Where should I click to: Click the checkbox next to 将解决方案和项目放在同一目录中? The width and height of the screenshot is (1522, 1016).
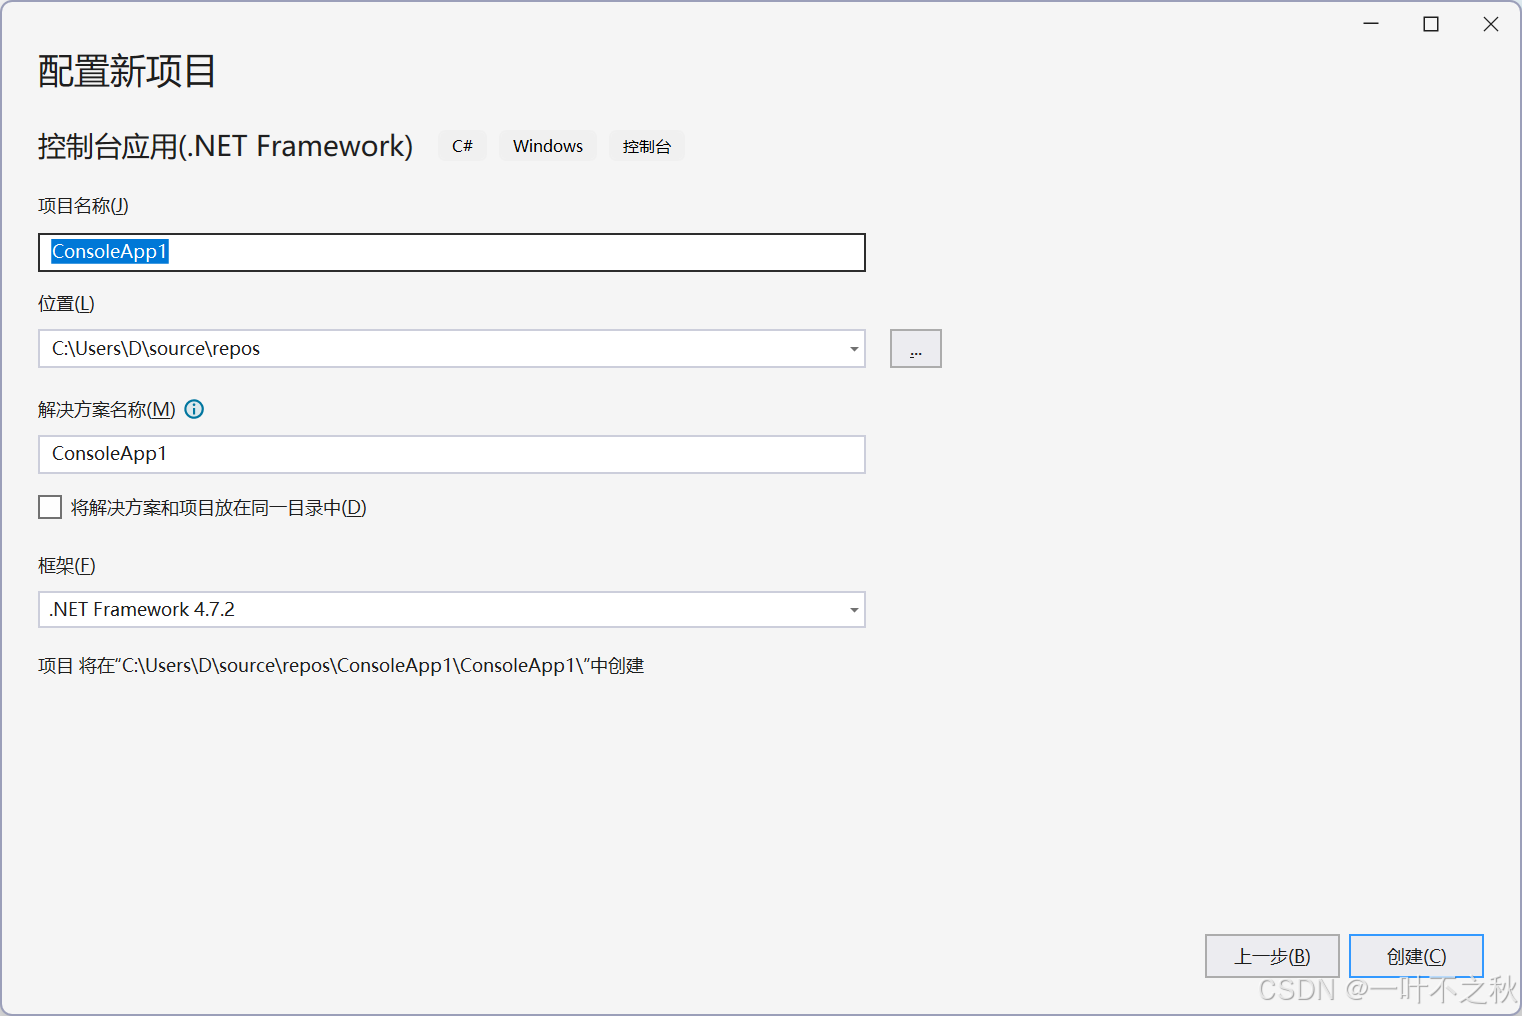coord(49,507)
